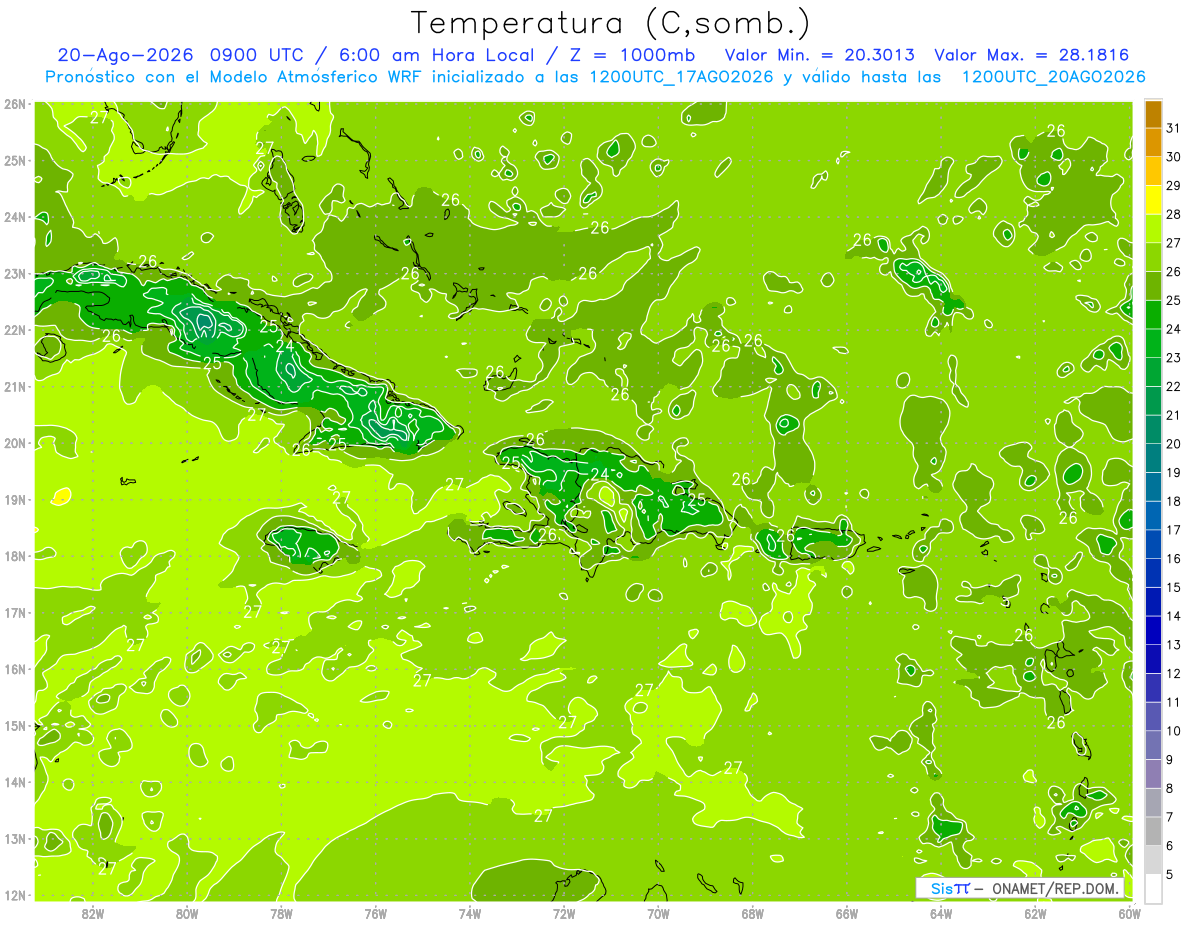Click the "24N" latitude label

click(x=15, y=217)
